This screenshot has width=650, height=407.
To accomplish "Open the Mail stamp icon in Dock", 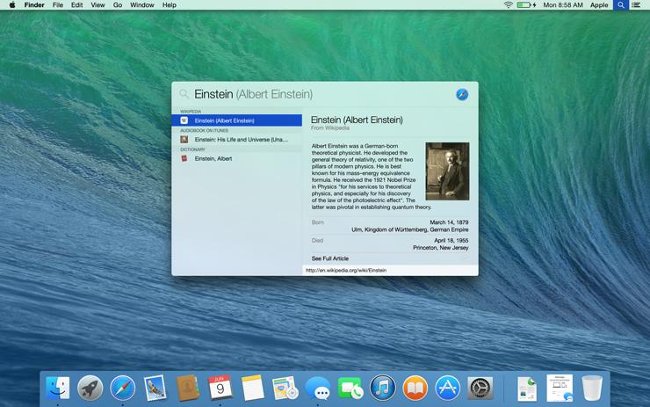I will [155, 388].
